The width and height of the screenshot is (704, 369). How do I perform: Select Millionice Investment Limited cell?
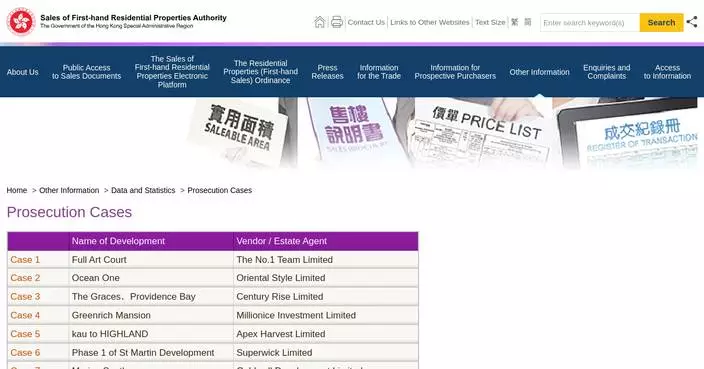tap(326, 316)
